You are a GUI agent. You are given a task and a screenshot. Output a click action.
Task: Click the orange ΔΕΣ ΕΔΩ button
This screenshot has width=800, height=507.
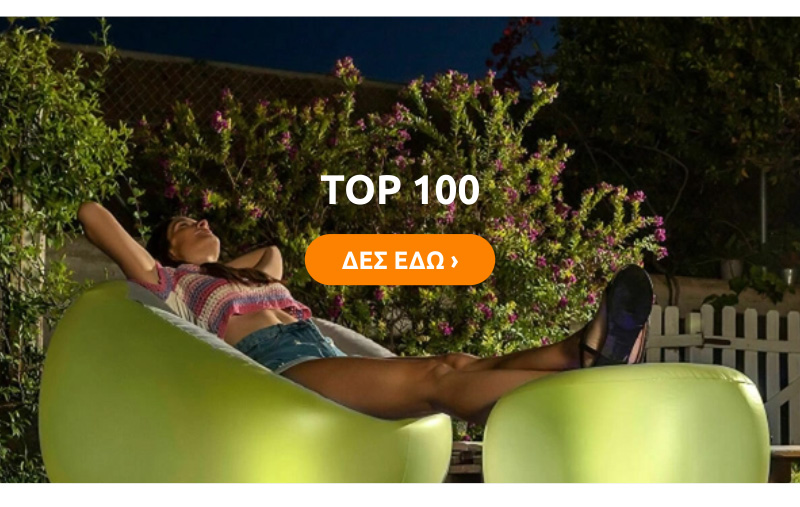click(x=399, y=260)
